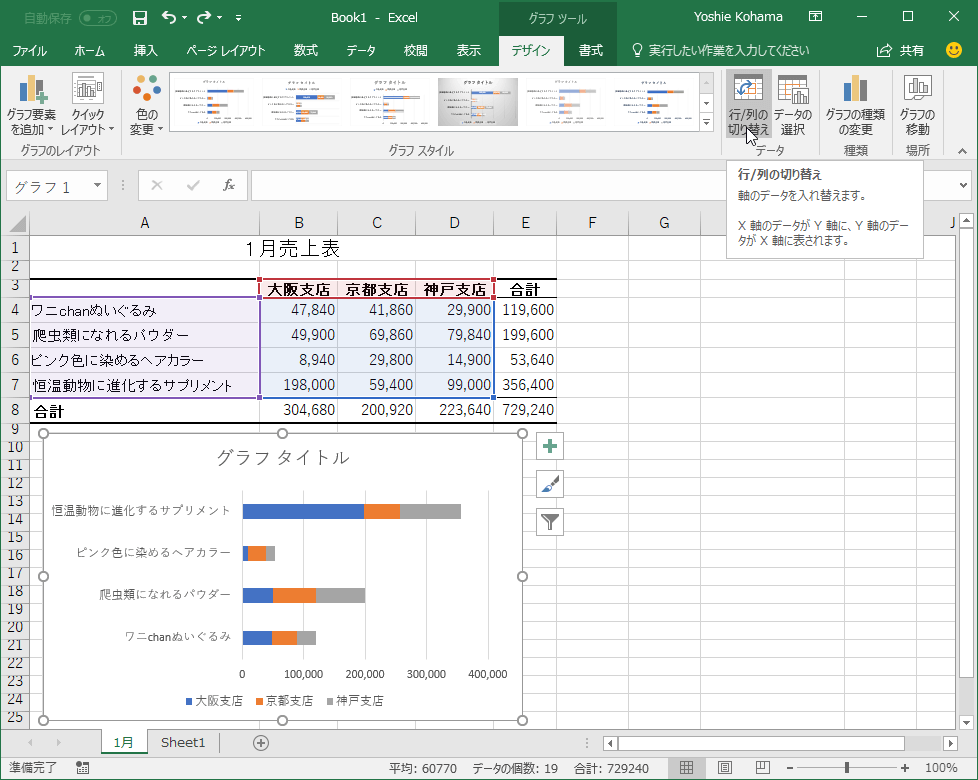Click the 元に戻す icon

coord(166,17)
